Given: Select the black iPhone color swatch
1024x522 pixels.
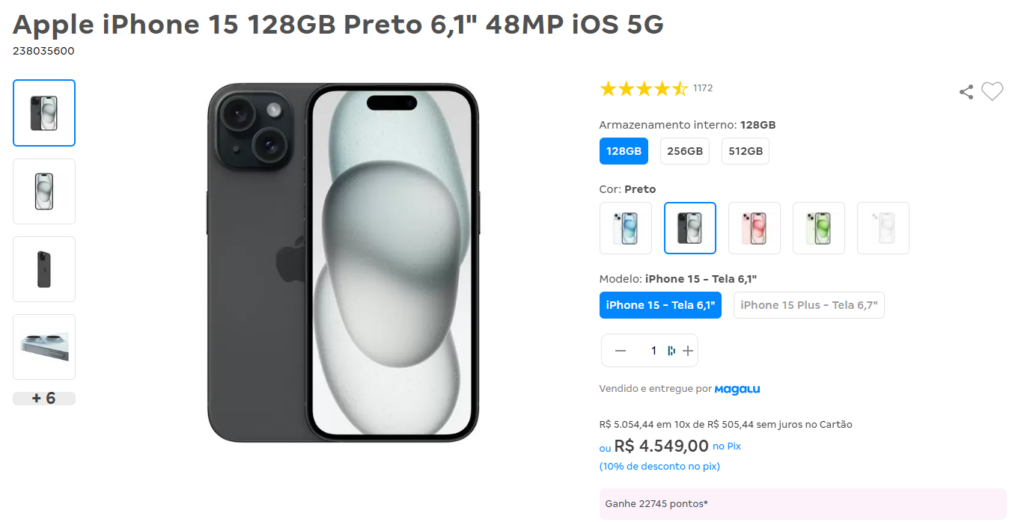Looking at the screenshot, I should 690,228.
